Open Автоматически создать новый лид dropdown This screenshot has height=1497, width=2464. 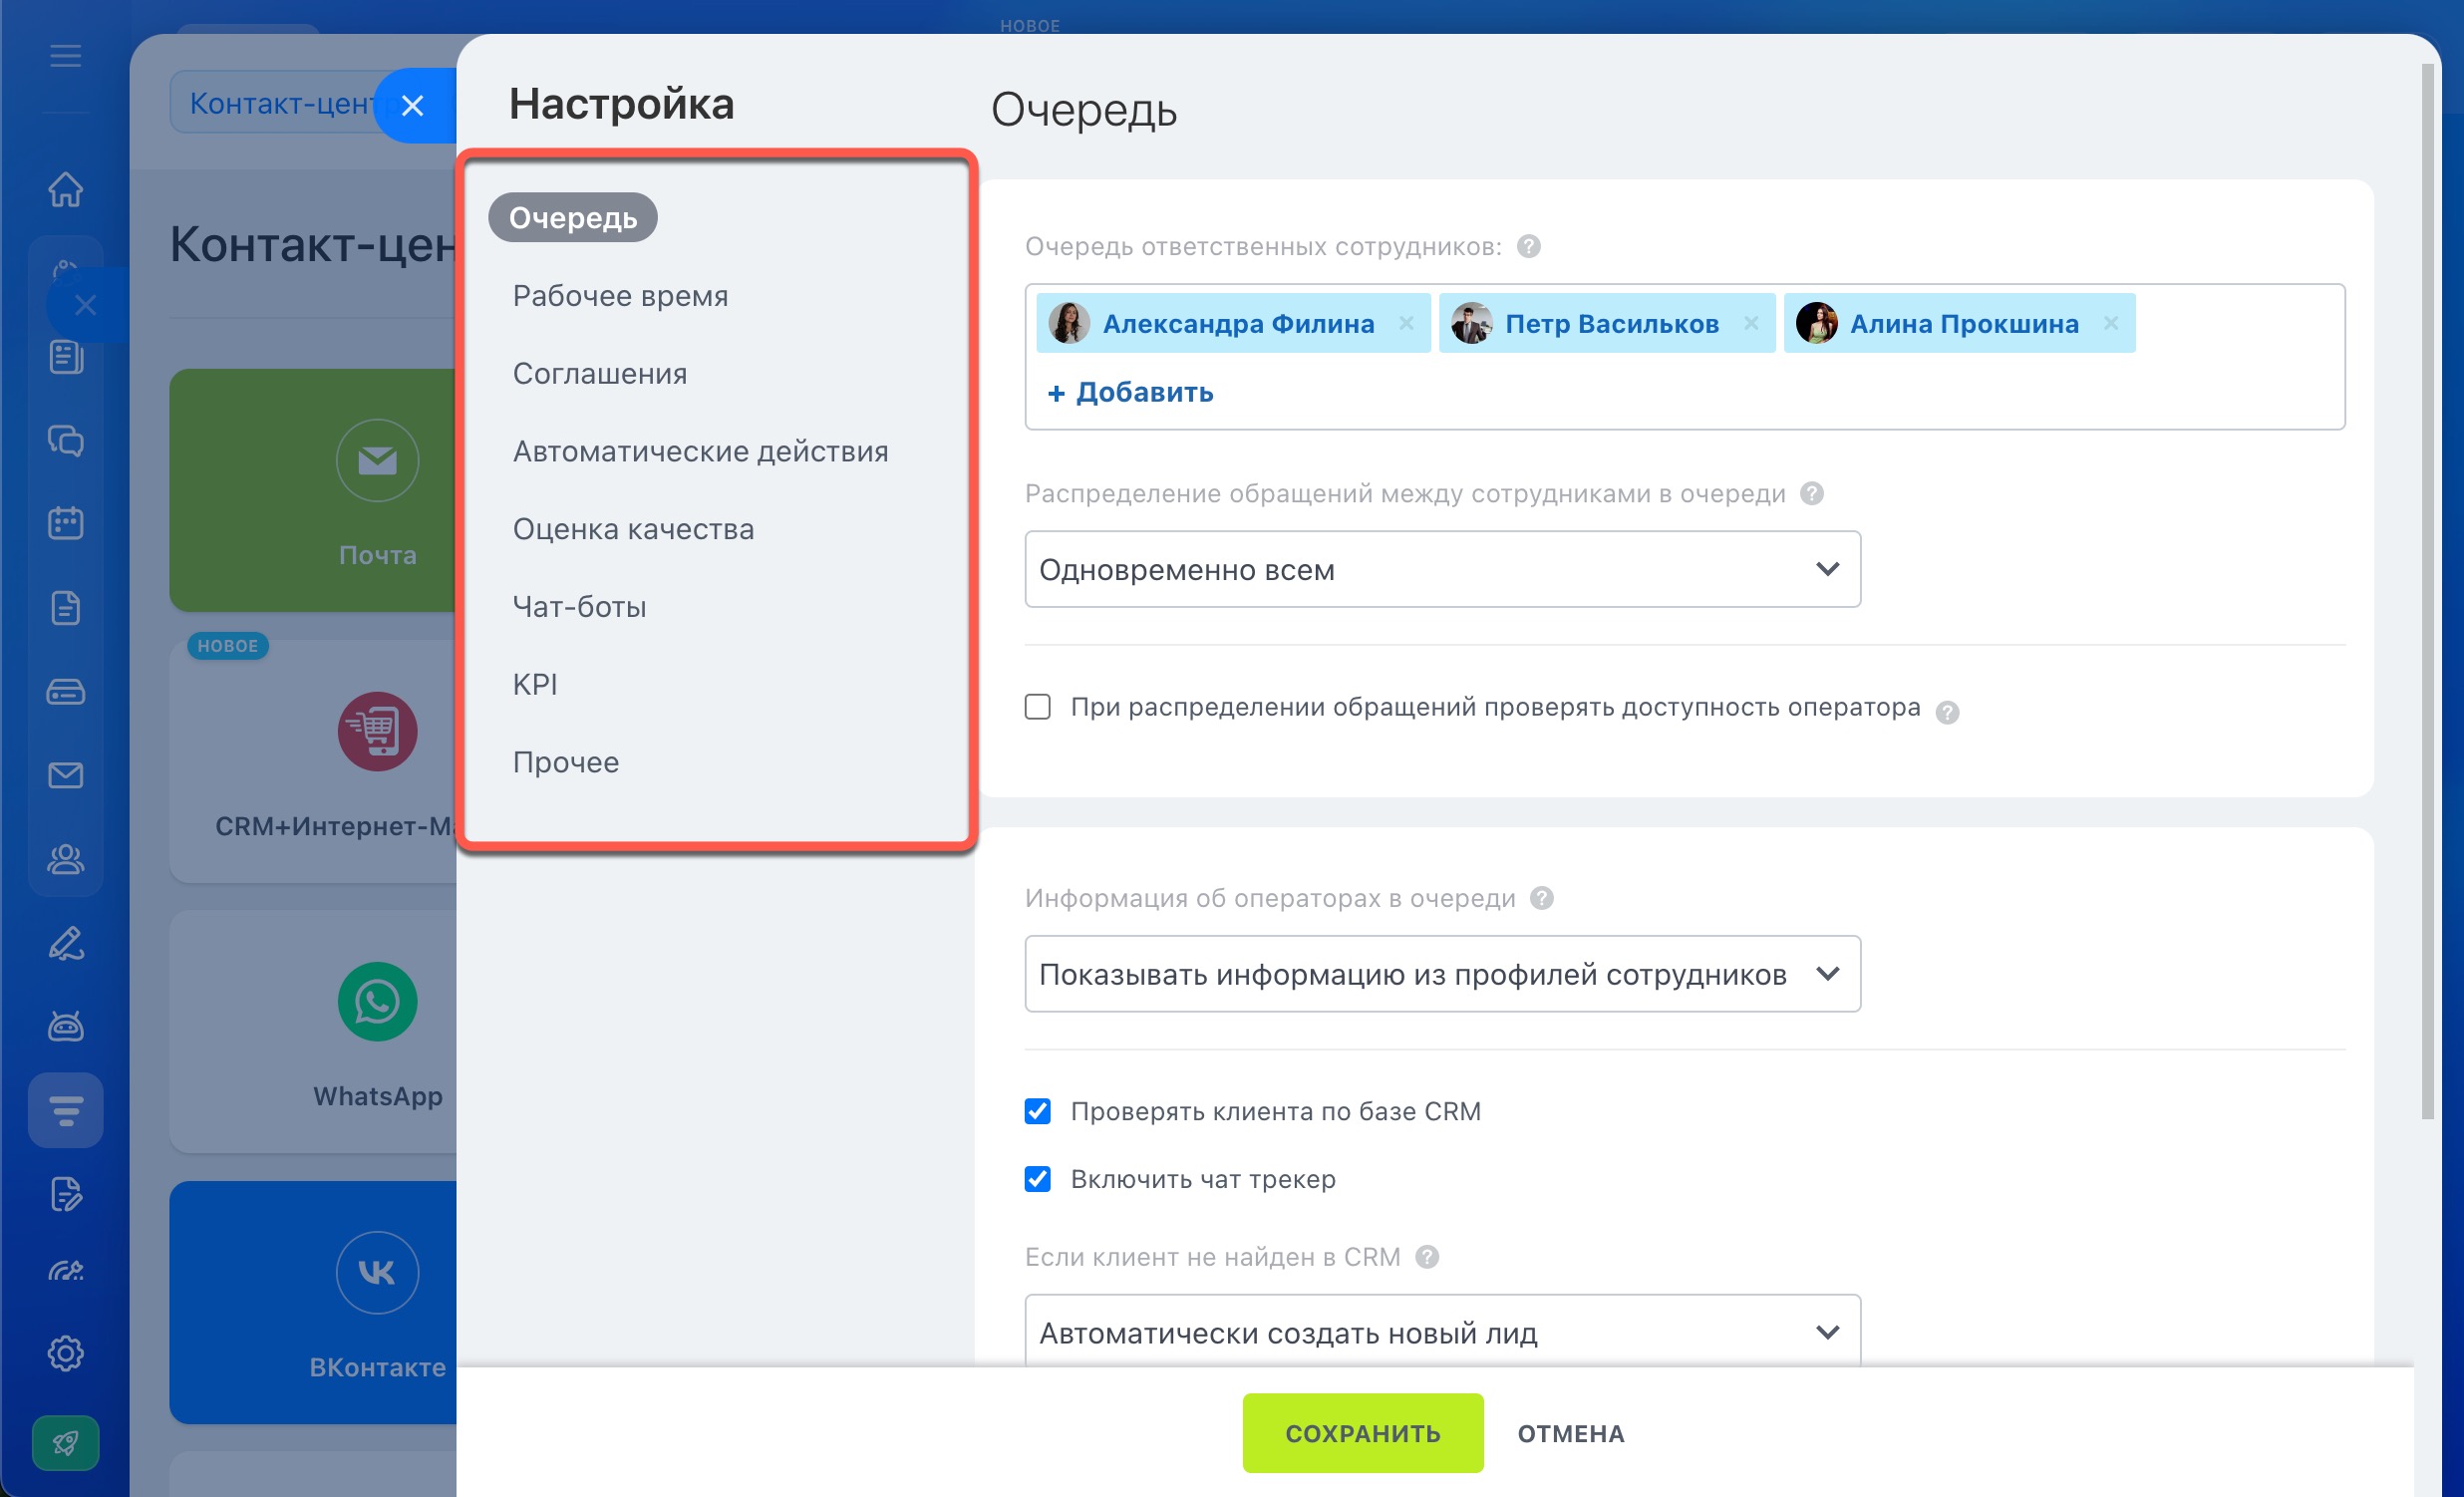click(x=1442, y=1332)
